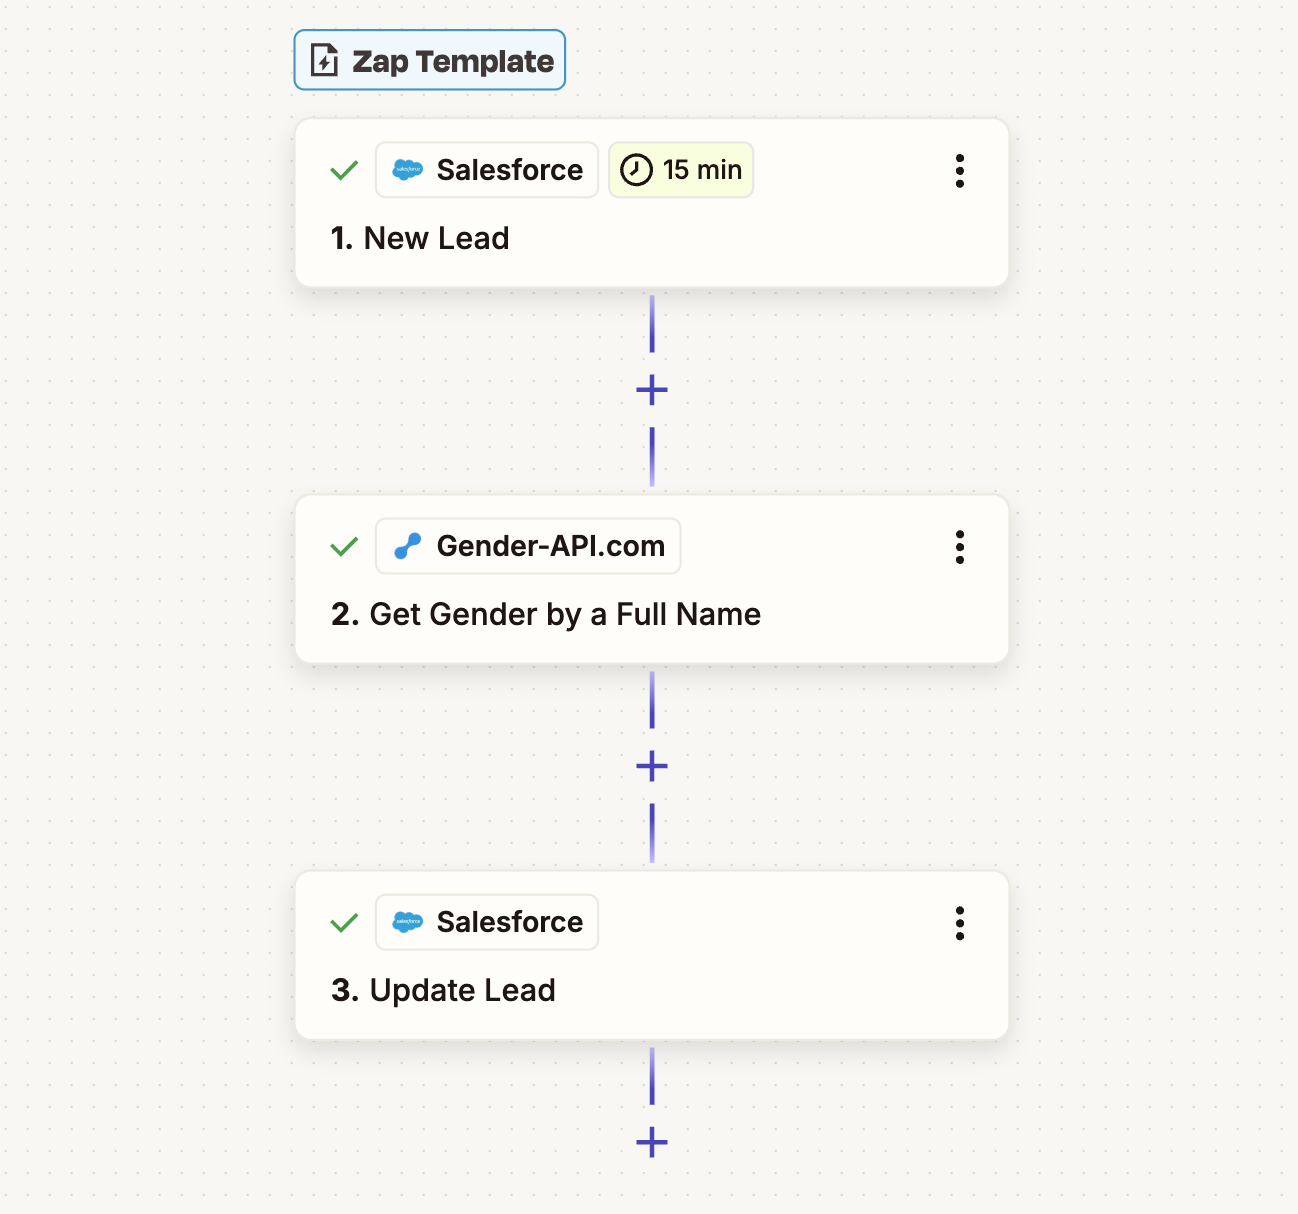The image size is (1298, 1214).
Task: Open the Salesforce app selector on step 1
Action: pyautogui.click(x=487, y=170)
